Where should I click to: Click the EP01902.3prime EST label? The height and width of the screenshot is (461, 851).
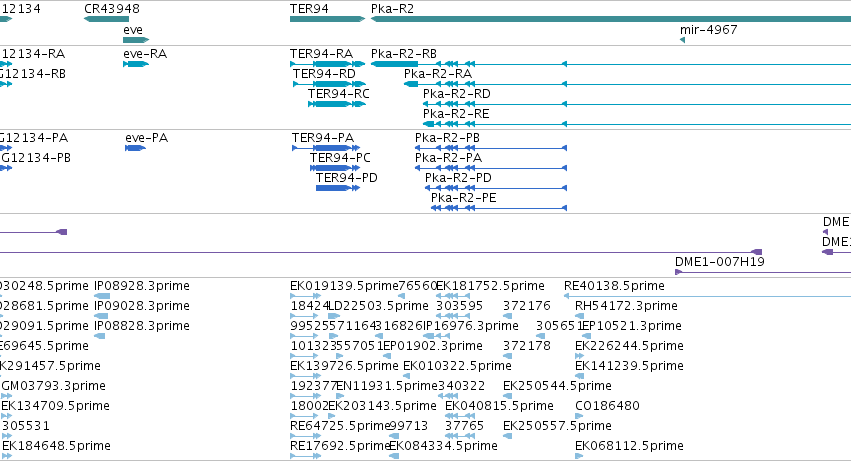433,346
